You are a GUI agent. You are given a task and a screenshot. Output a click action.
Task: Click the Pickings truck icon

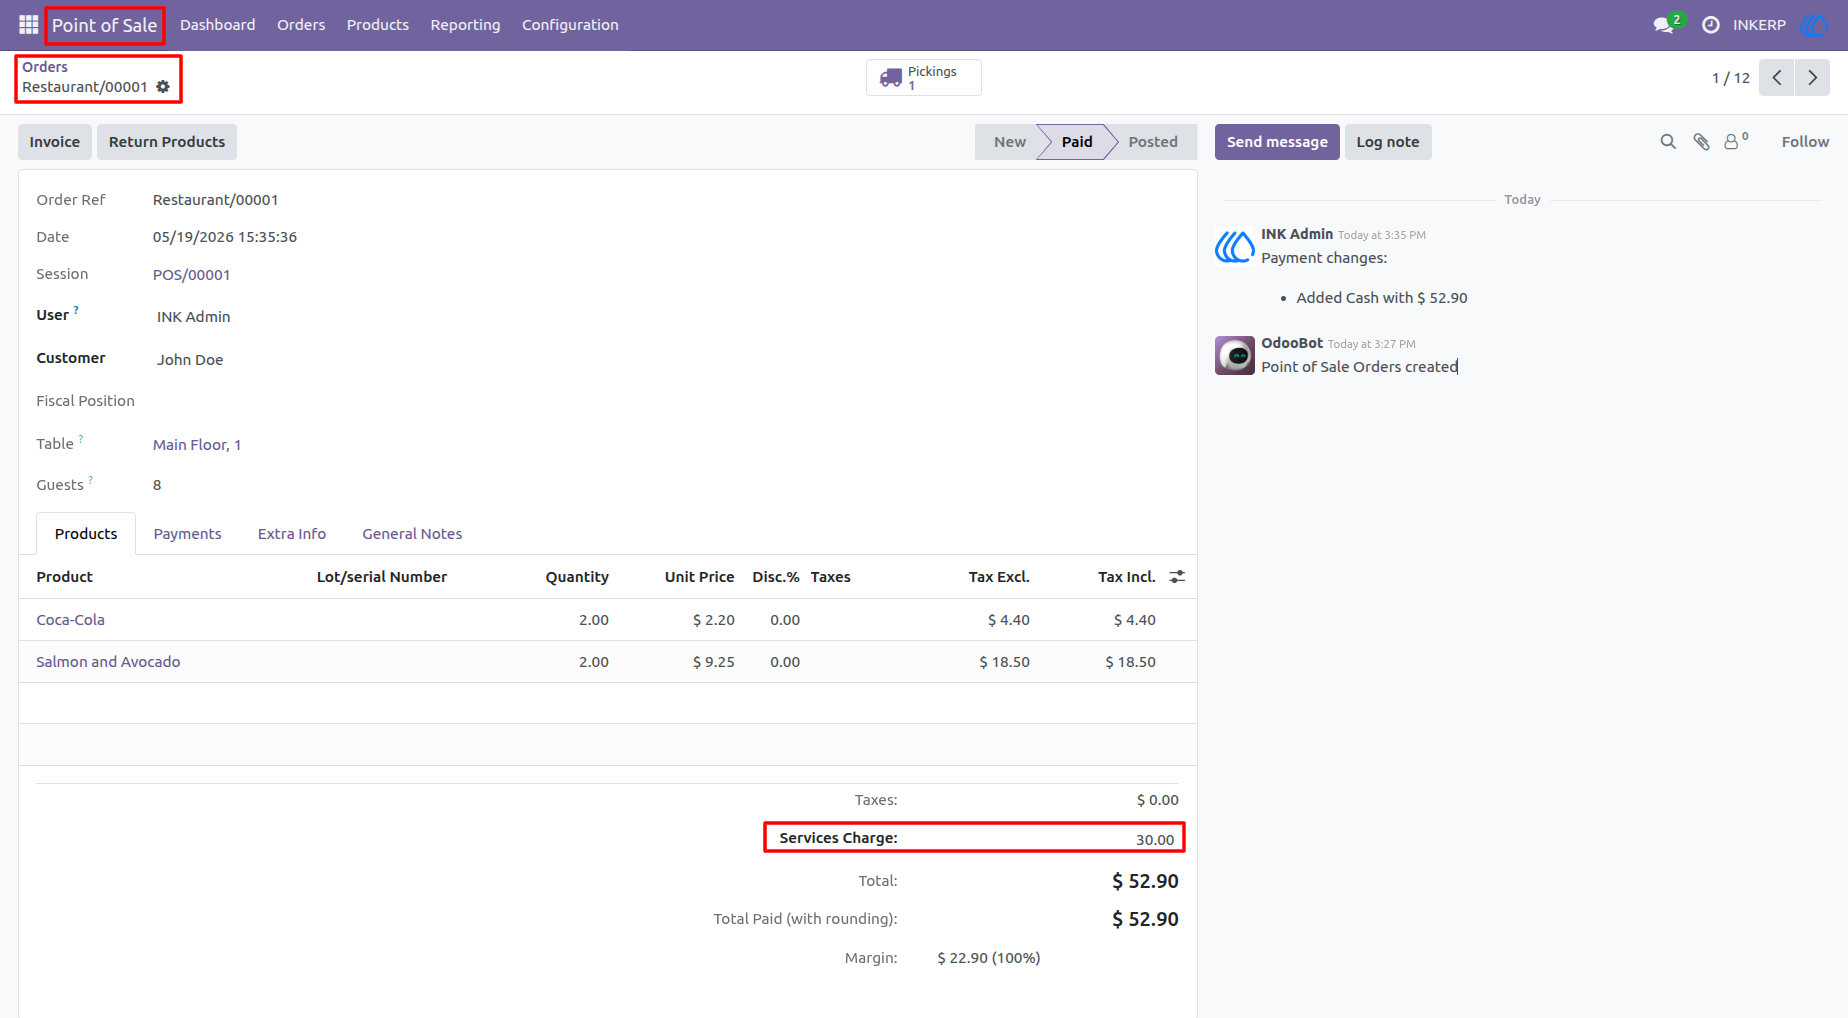pos(891,77)
